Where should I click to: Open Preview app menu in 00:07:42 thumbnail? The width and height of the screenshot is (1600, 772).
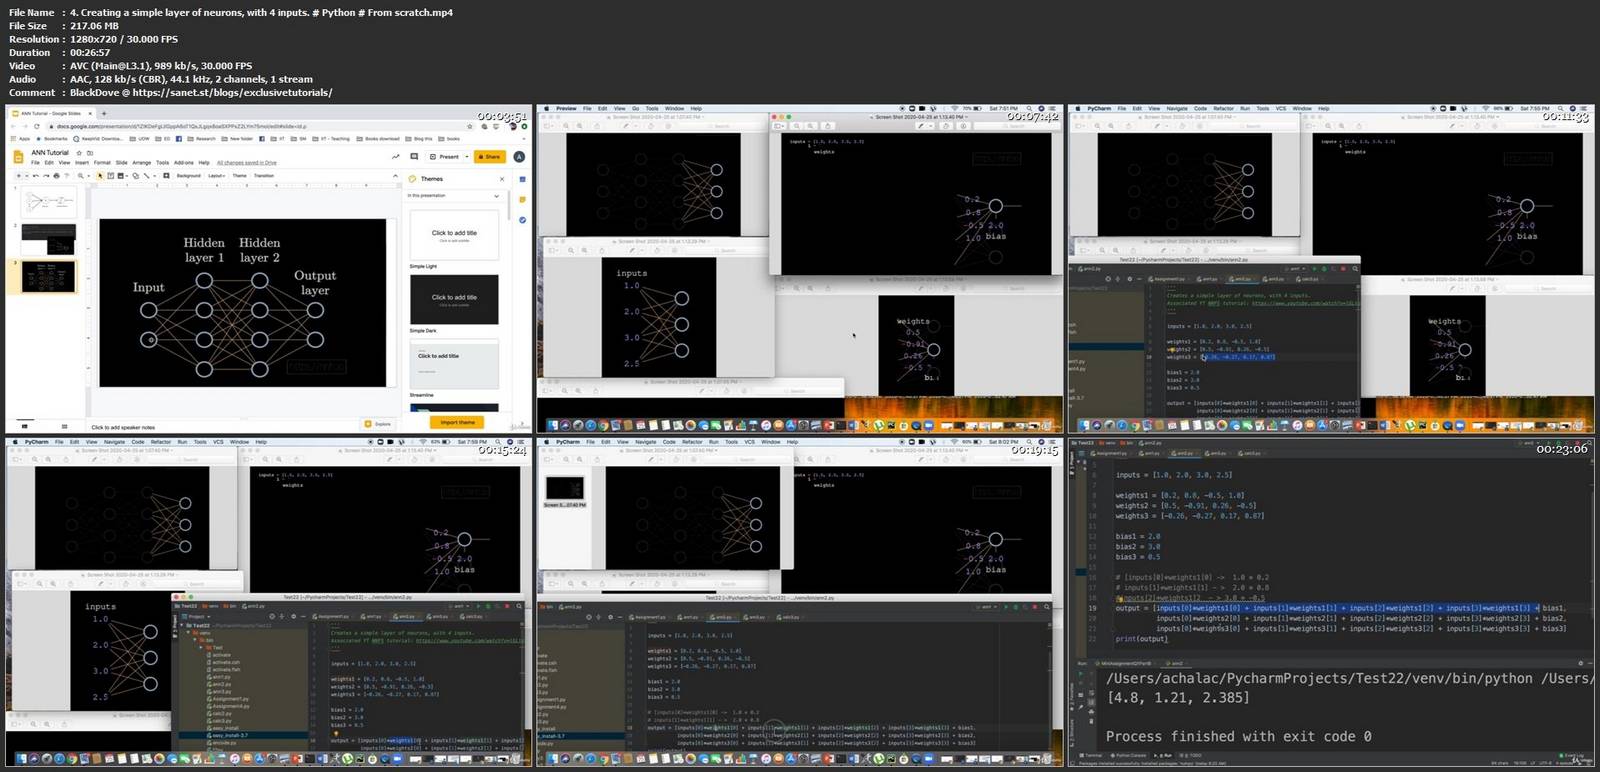click(x=566, y=108)
